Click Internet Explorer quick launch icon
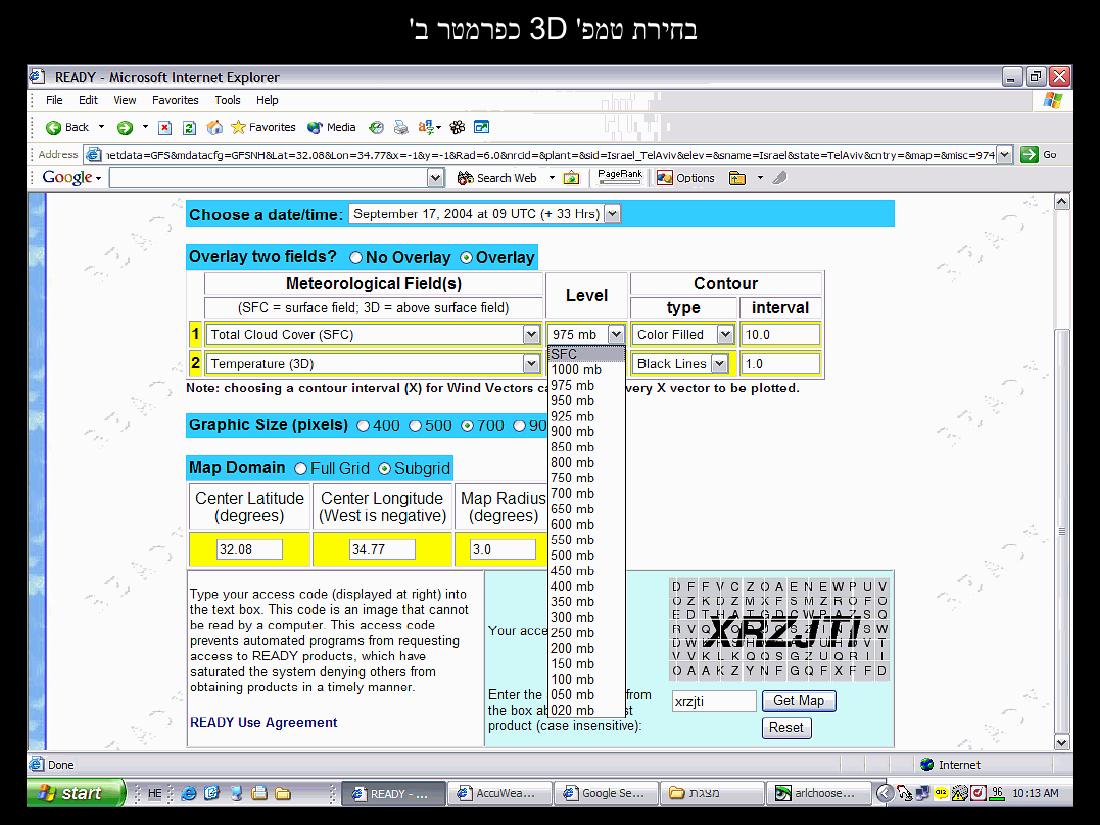The image size is (1100, 825). click(189, 793)
